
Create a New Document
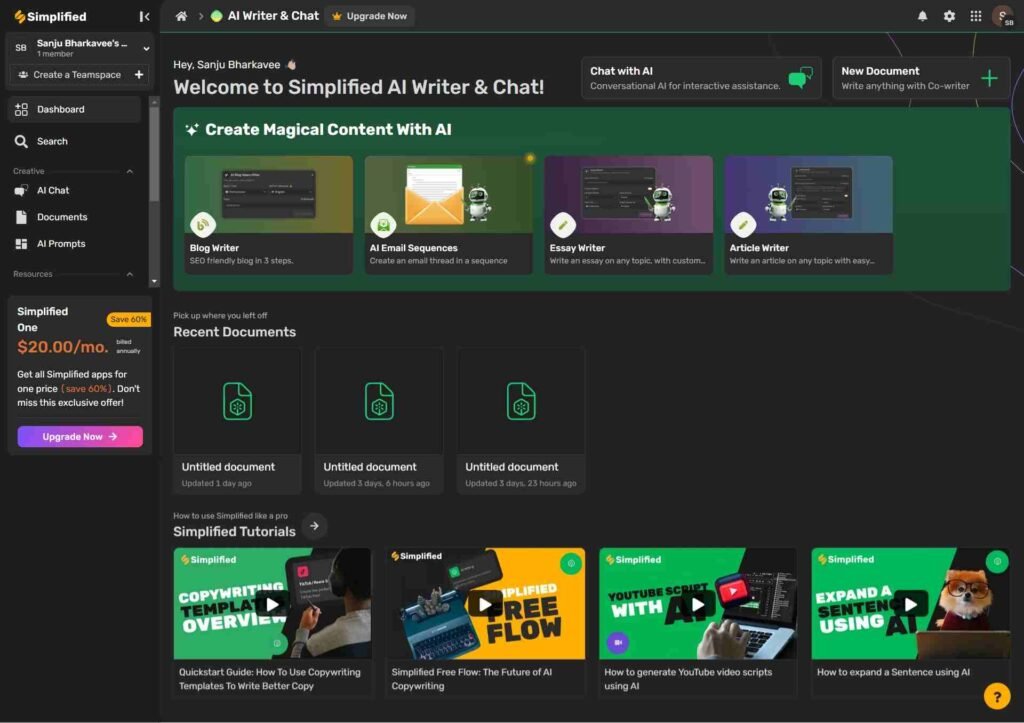(921, 78)
